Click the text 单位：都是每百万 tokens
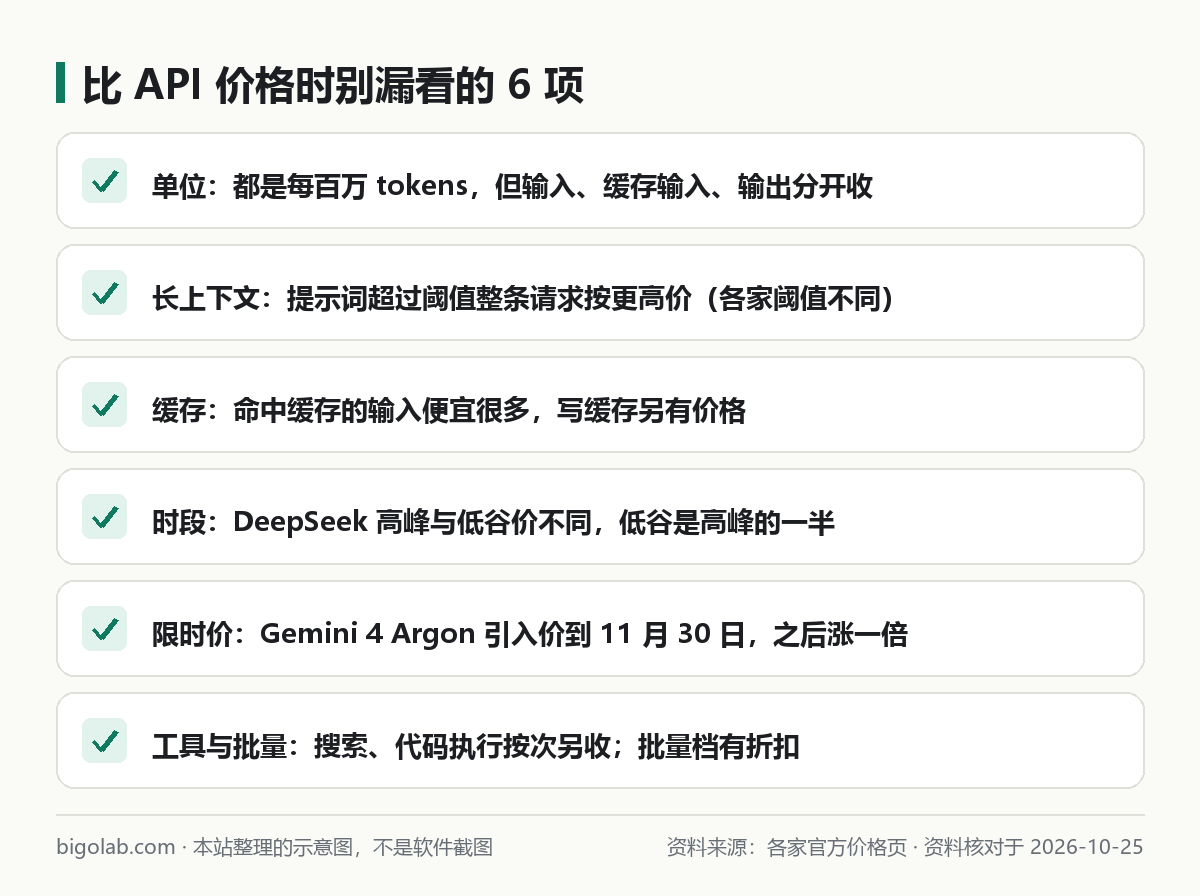 (308, 187)
